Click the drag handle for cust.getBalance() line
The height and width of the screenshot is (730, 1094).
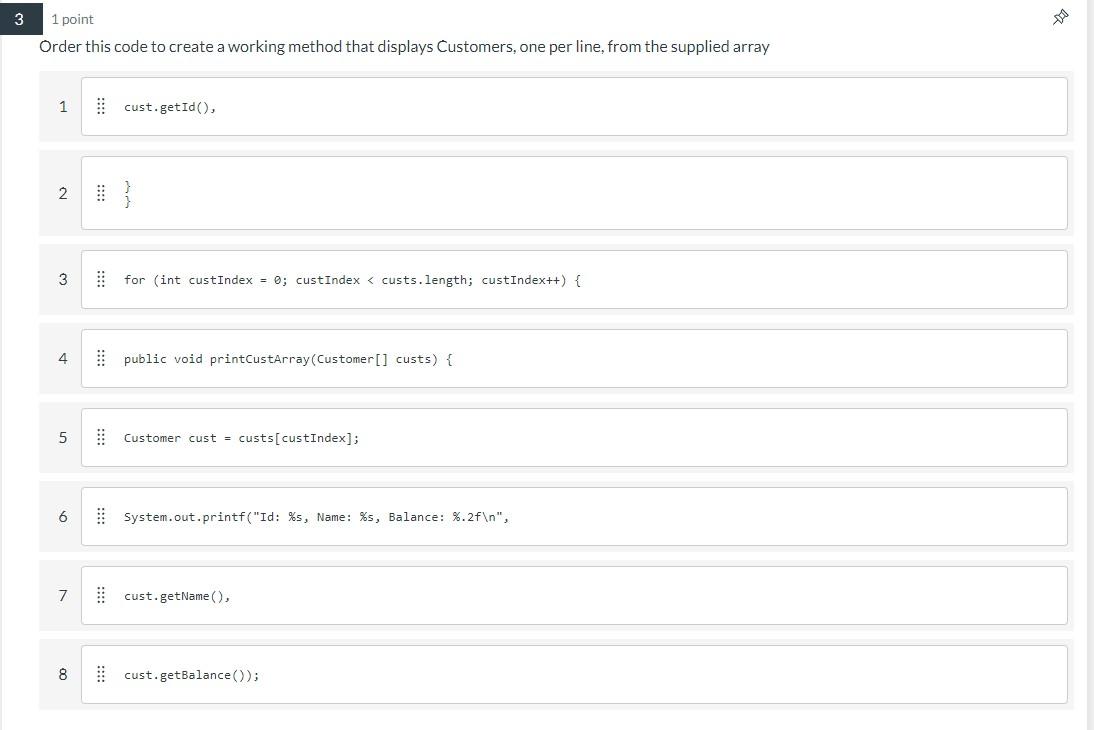(100, 674)
